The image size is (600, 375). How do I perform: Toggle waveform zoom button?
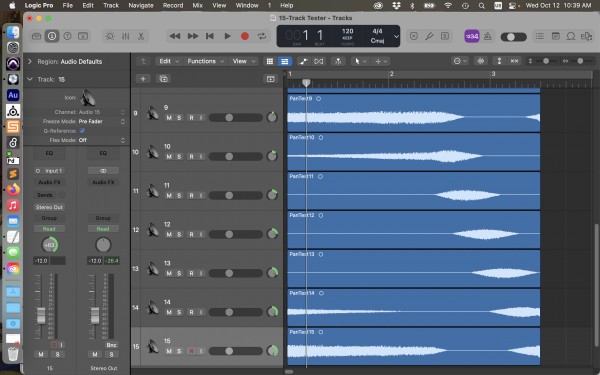tap(481, 61)
